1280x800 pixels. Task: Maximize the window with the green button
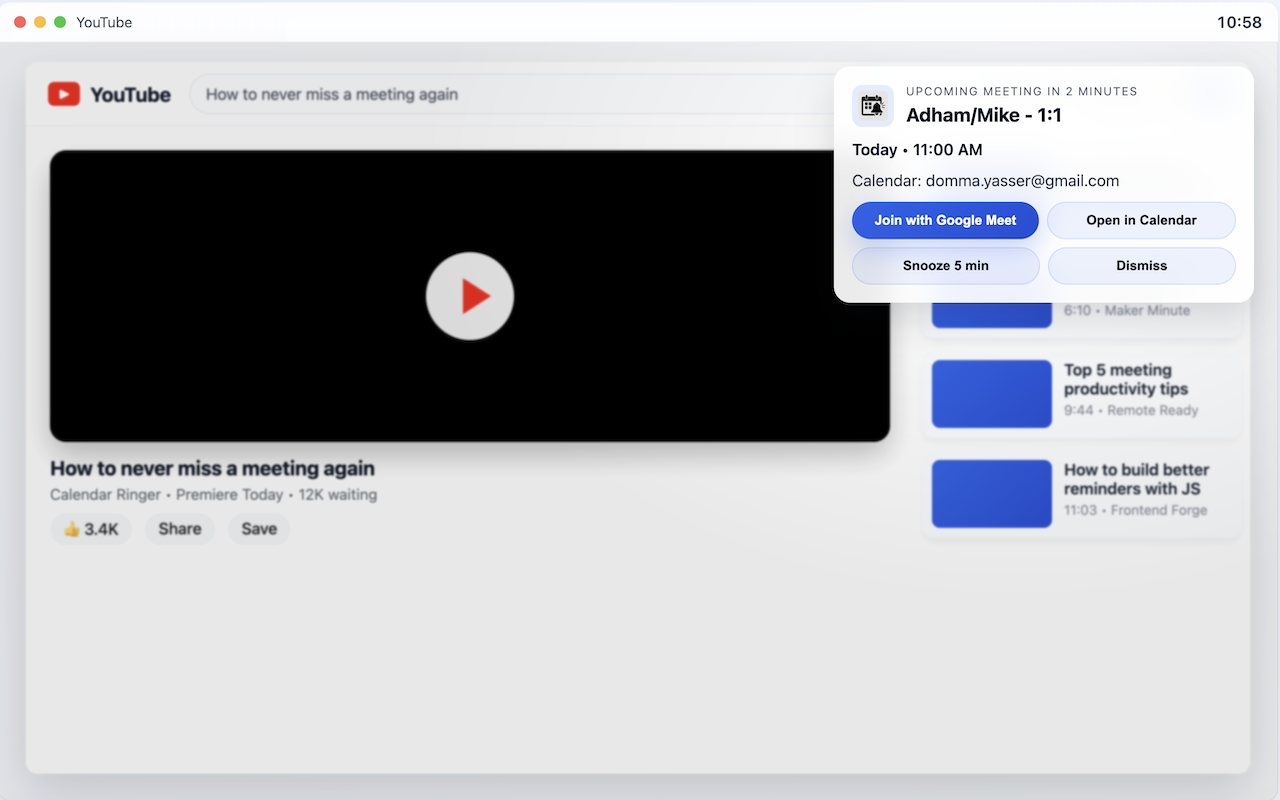click(60, 22)
